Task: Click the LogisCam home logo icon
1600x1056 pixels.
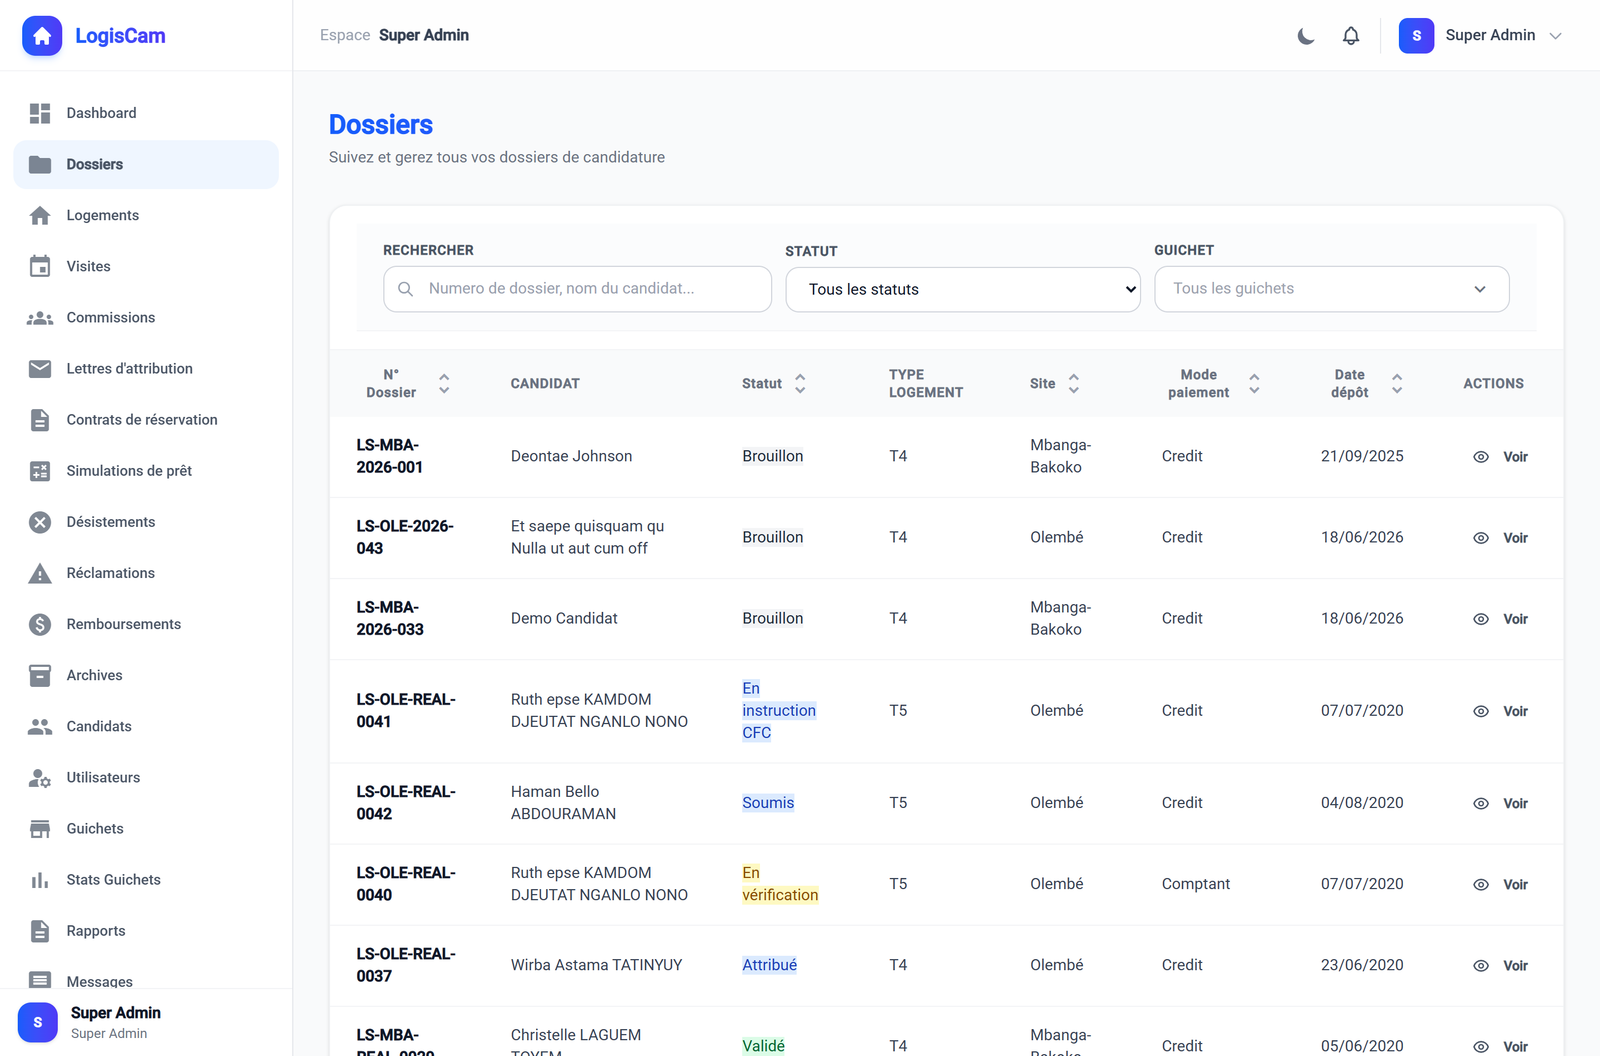Action: pos(42,36)
